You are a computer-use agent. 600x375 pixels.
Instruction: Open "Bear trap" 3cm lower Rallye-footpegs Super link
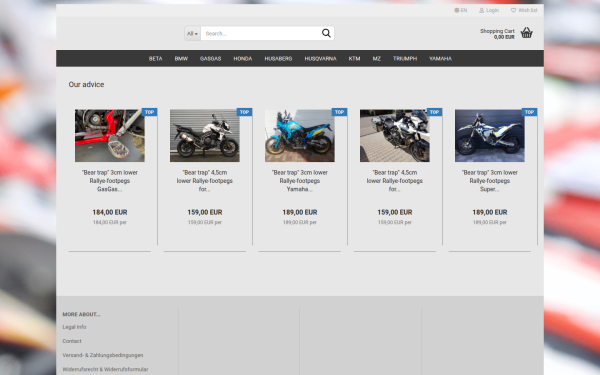(489, 181)
